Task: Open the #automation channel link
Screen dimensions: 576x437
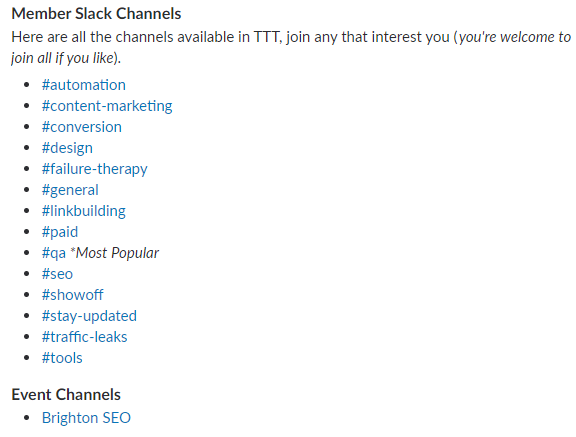Action: 84,85
